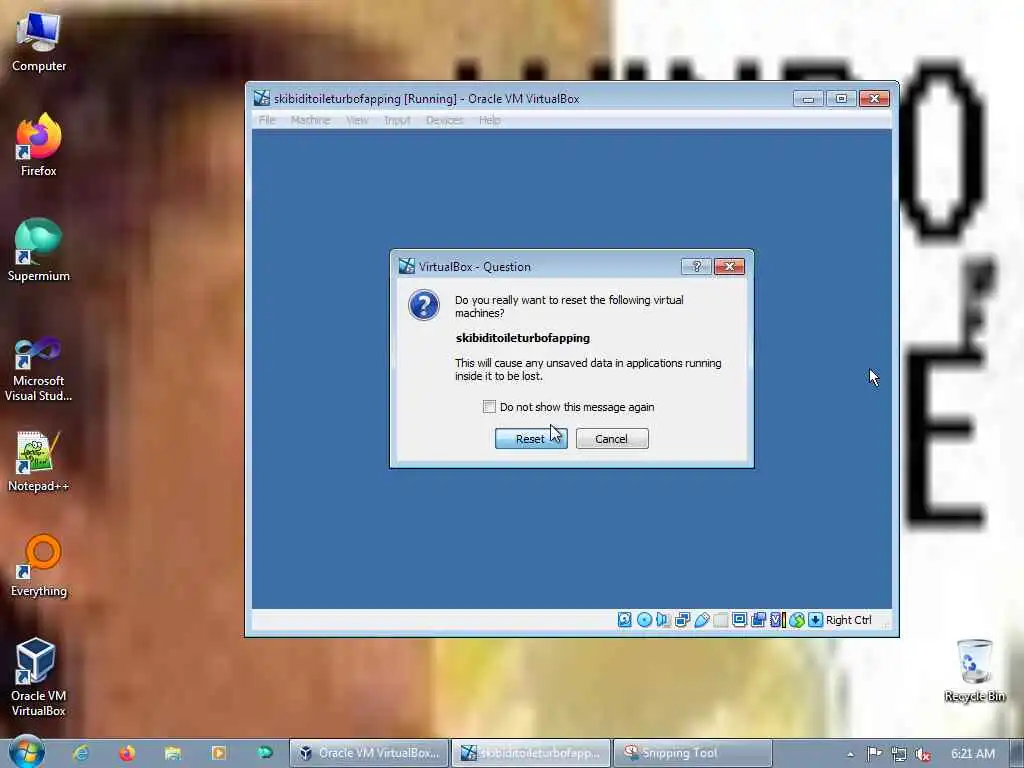Switch to Snipping Tool taskbar button
The image size is (1024, 768).
(693, 753)
